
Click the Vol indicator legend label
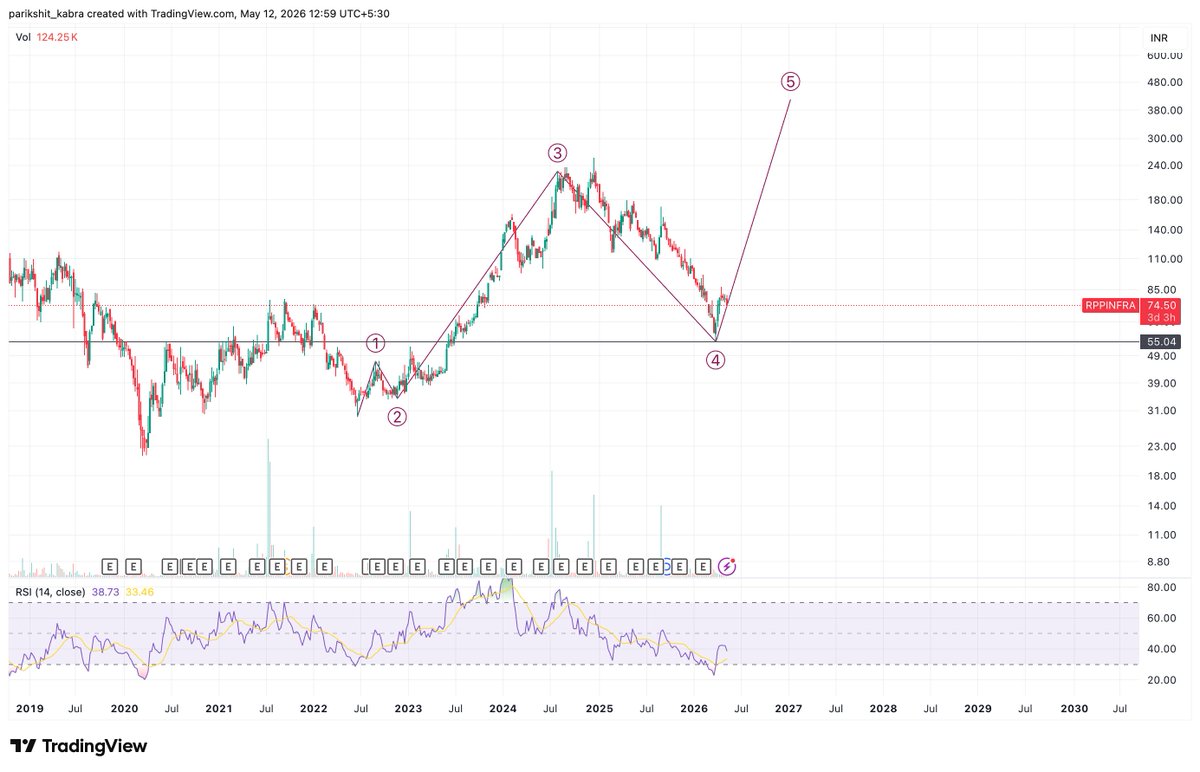(22, 38)
